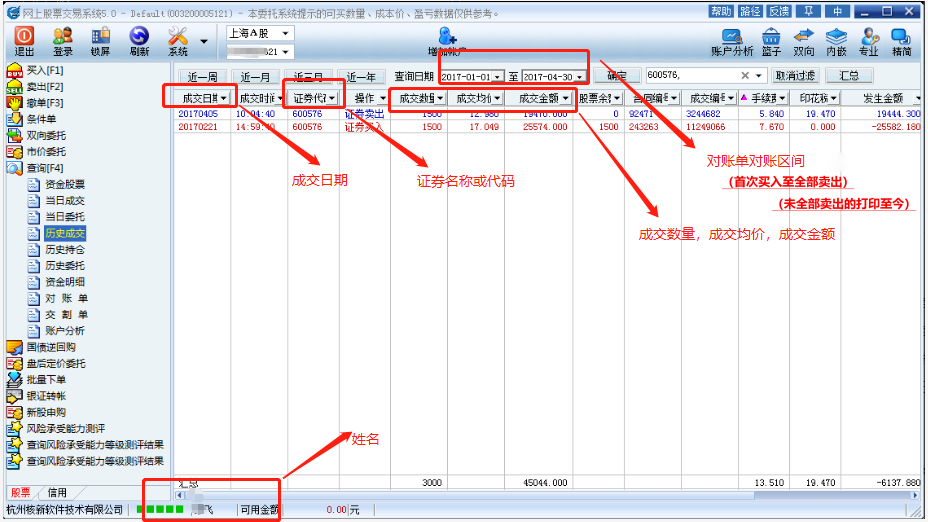Screen dimensions: 928x522
Task: Click the 退出 (exit) toolbar icon
Action: pyautogui.click(x=24, y=41)
